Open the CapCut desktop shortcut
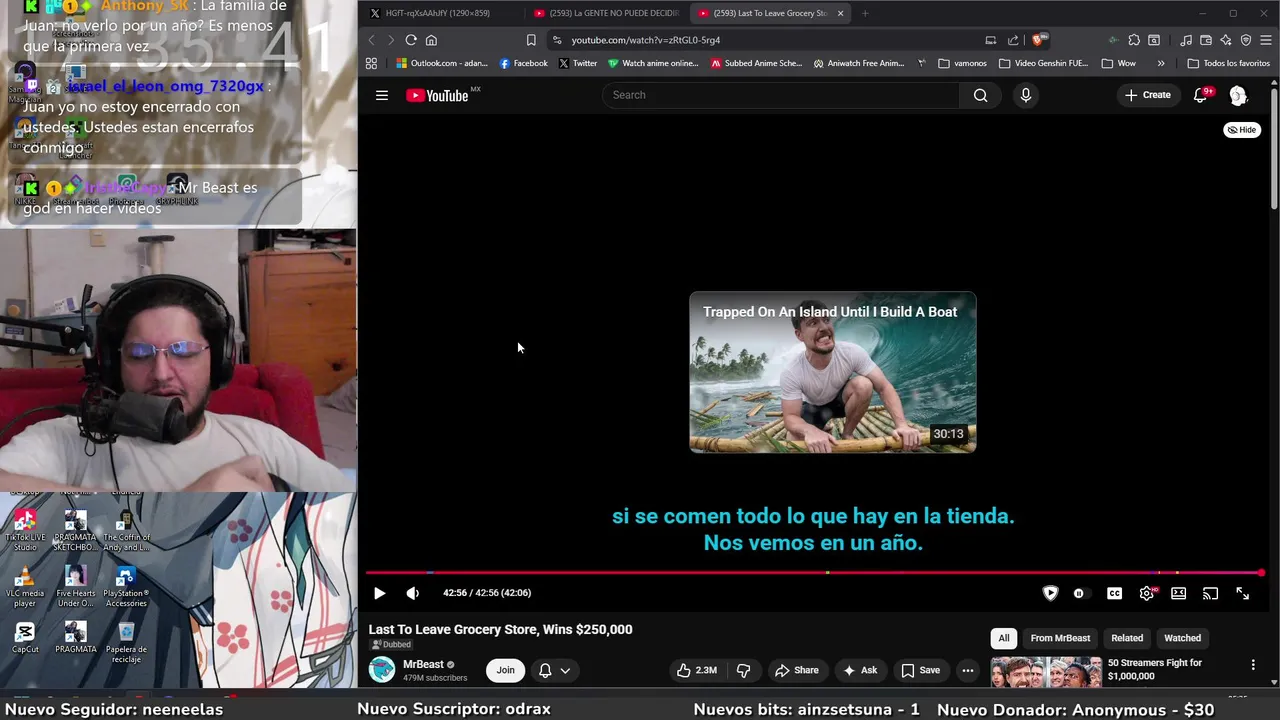 coord(25,638)
